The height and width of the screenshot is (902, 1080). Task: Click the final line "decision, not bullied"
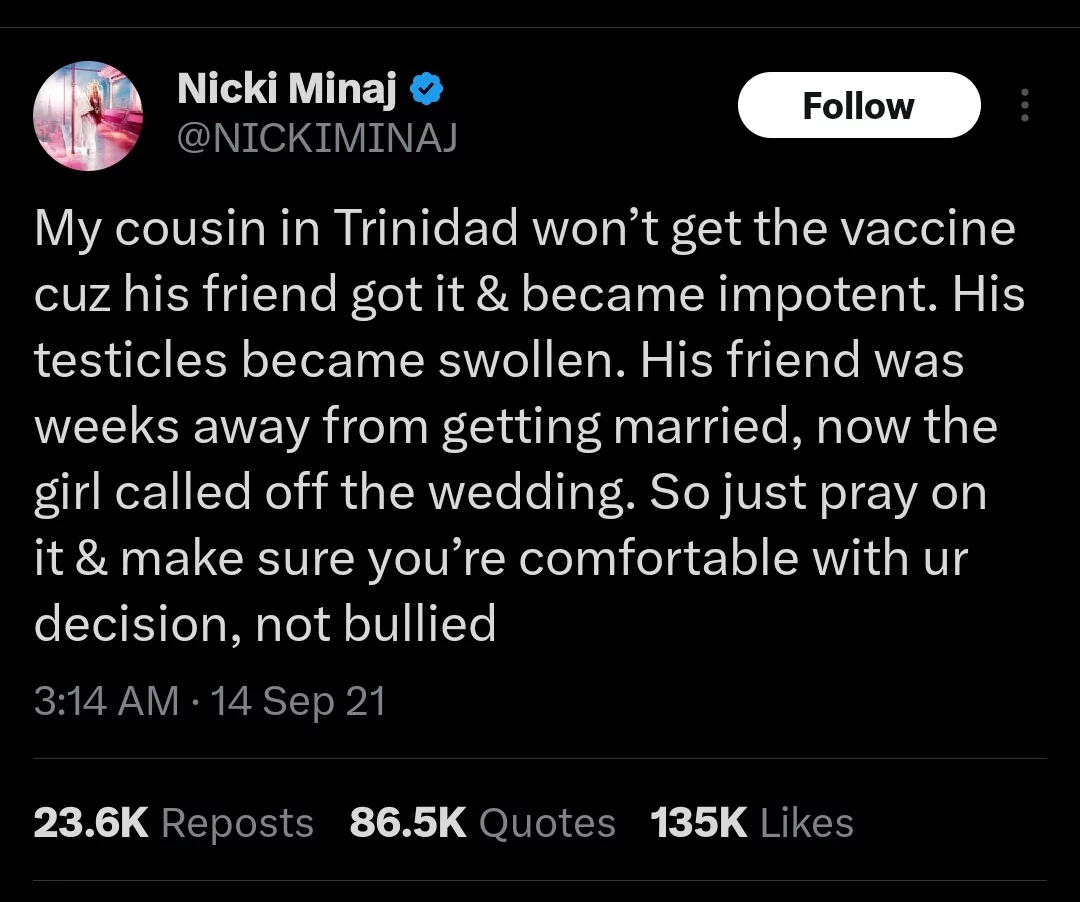click(265, 624)
